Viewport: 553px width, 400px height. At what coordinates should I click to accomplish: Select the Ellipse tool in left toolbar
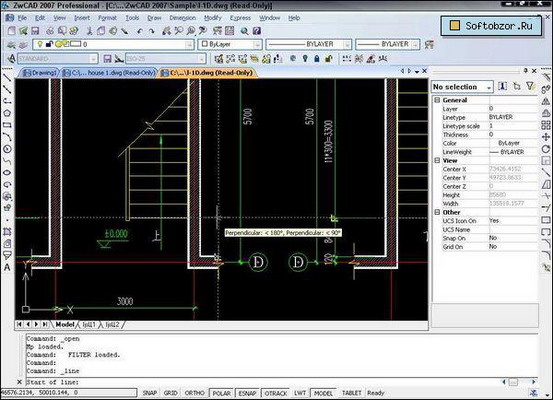click(x=7, y=172)
